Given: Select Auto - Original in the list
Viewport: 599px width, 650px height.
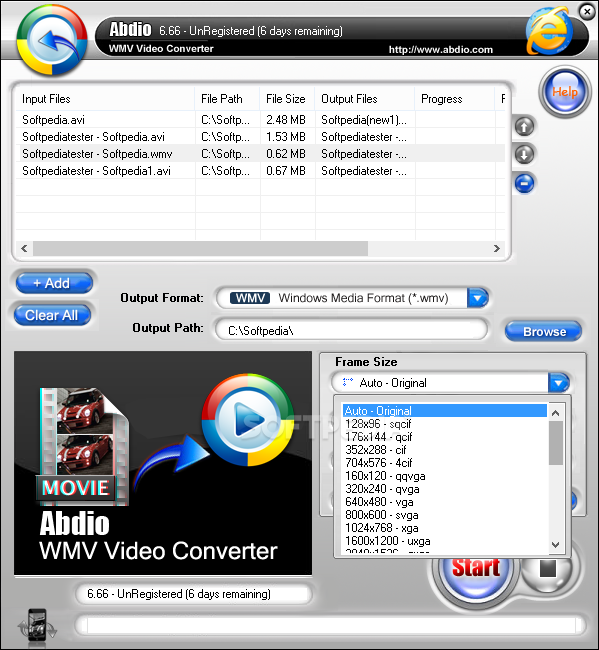Looking at the screenshot, I should click(x=444, y=411).
